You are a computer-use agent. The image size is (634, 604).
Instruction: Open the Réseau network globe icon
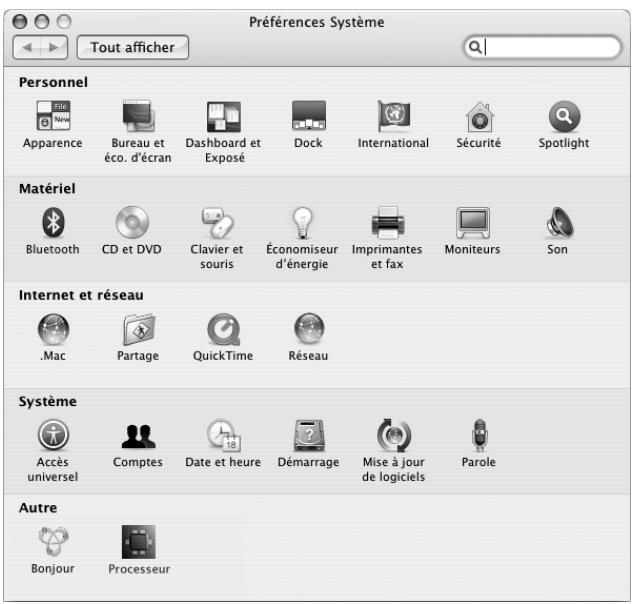[x=309, y=328]
